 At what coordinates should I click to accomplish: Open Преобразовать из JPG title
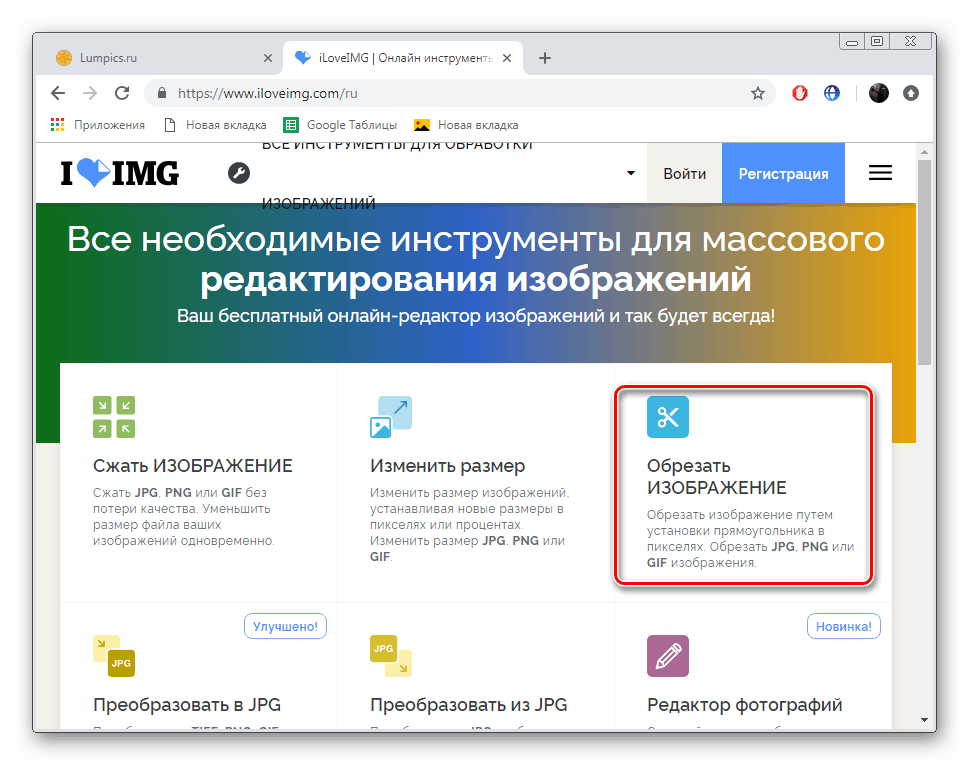[x=468, y=704]
